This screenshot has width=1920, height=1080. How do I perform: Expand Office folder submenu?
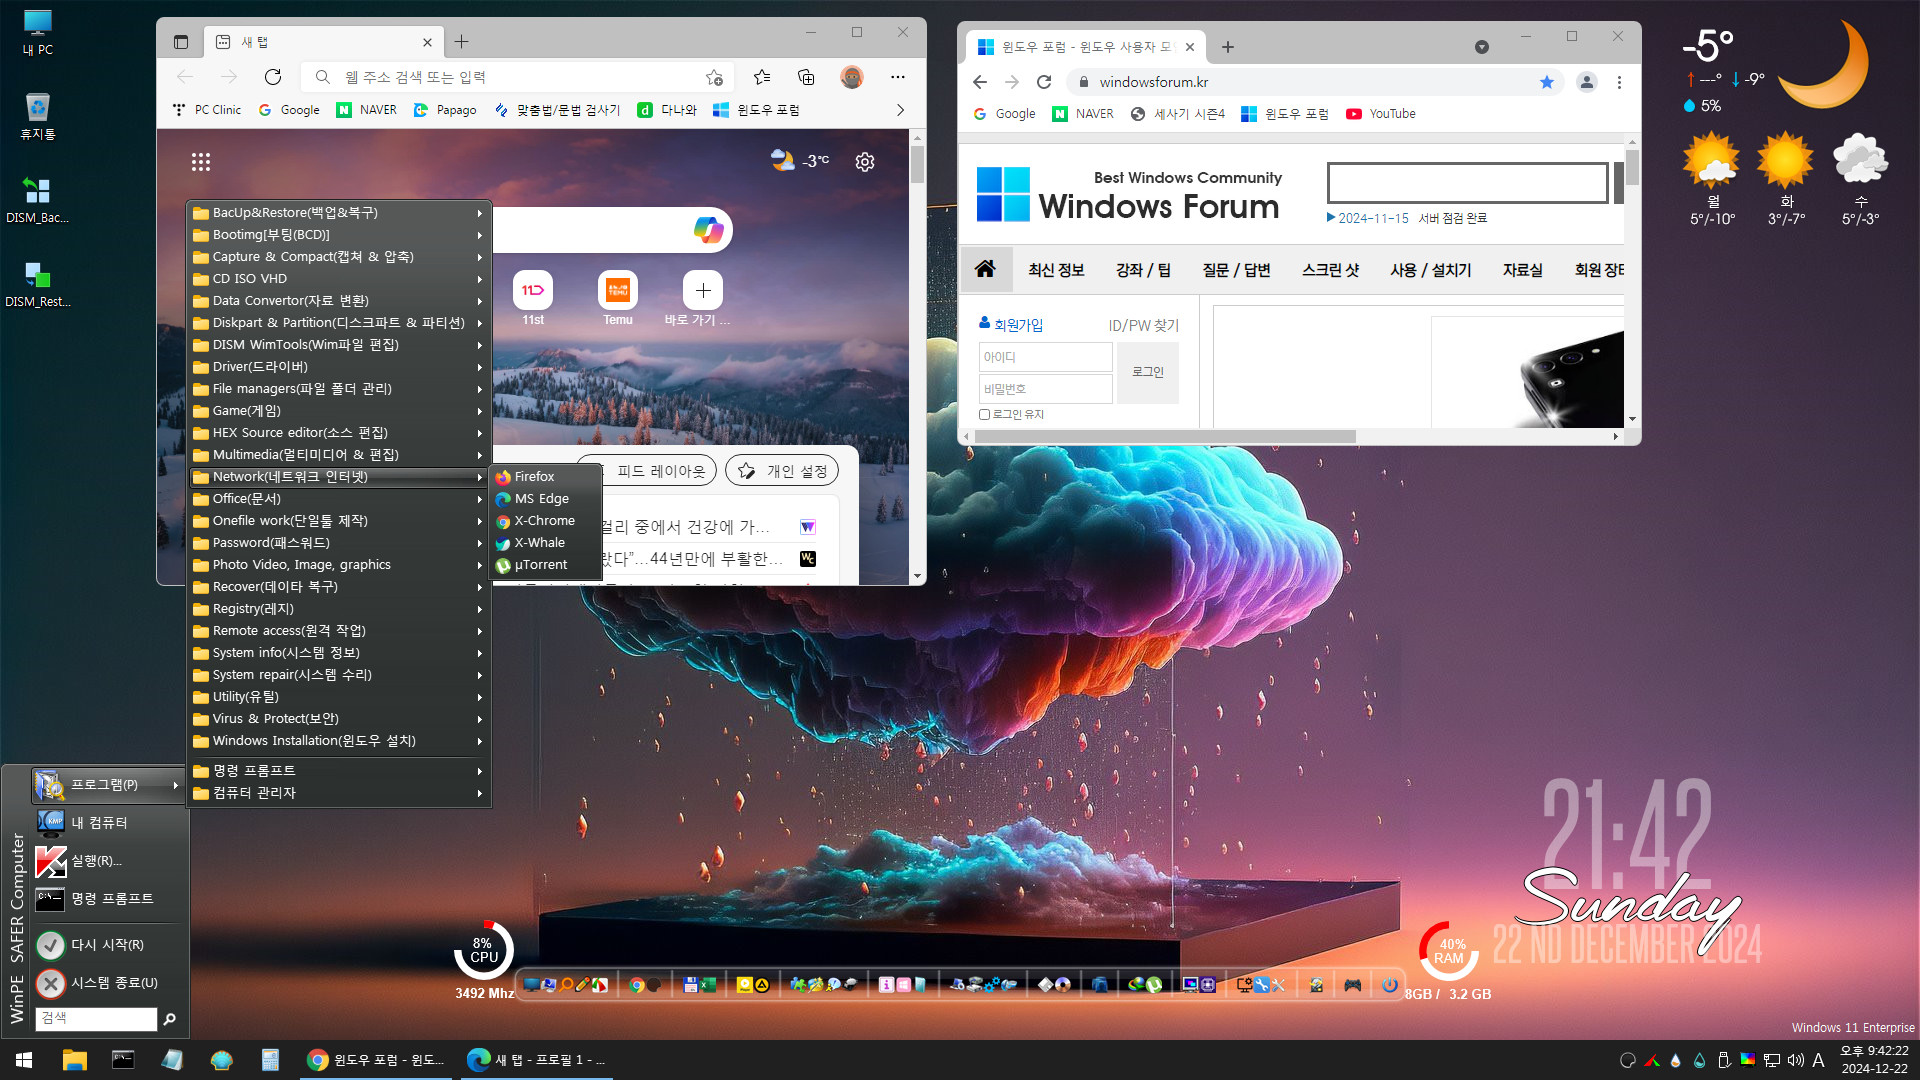click(338, 499)
